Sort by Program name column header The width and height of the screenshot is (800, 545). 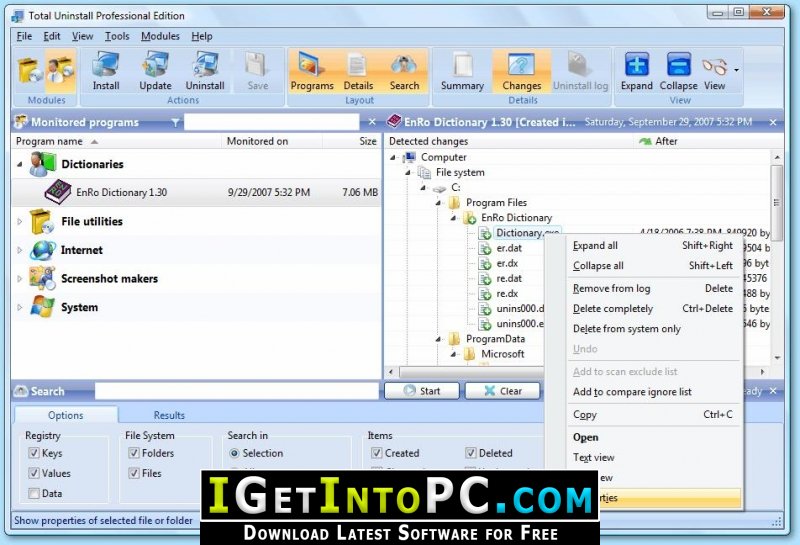116,141
